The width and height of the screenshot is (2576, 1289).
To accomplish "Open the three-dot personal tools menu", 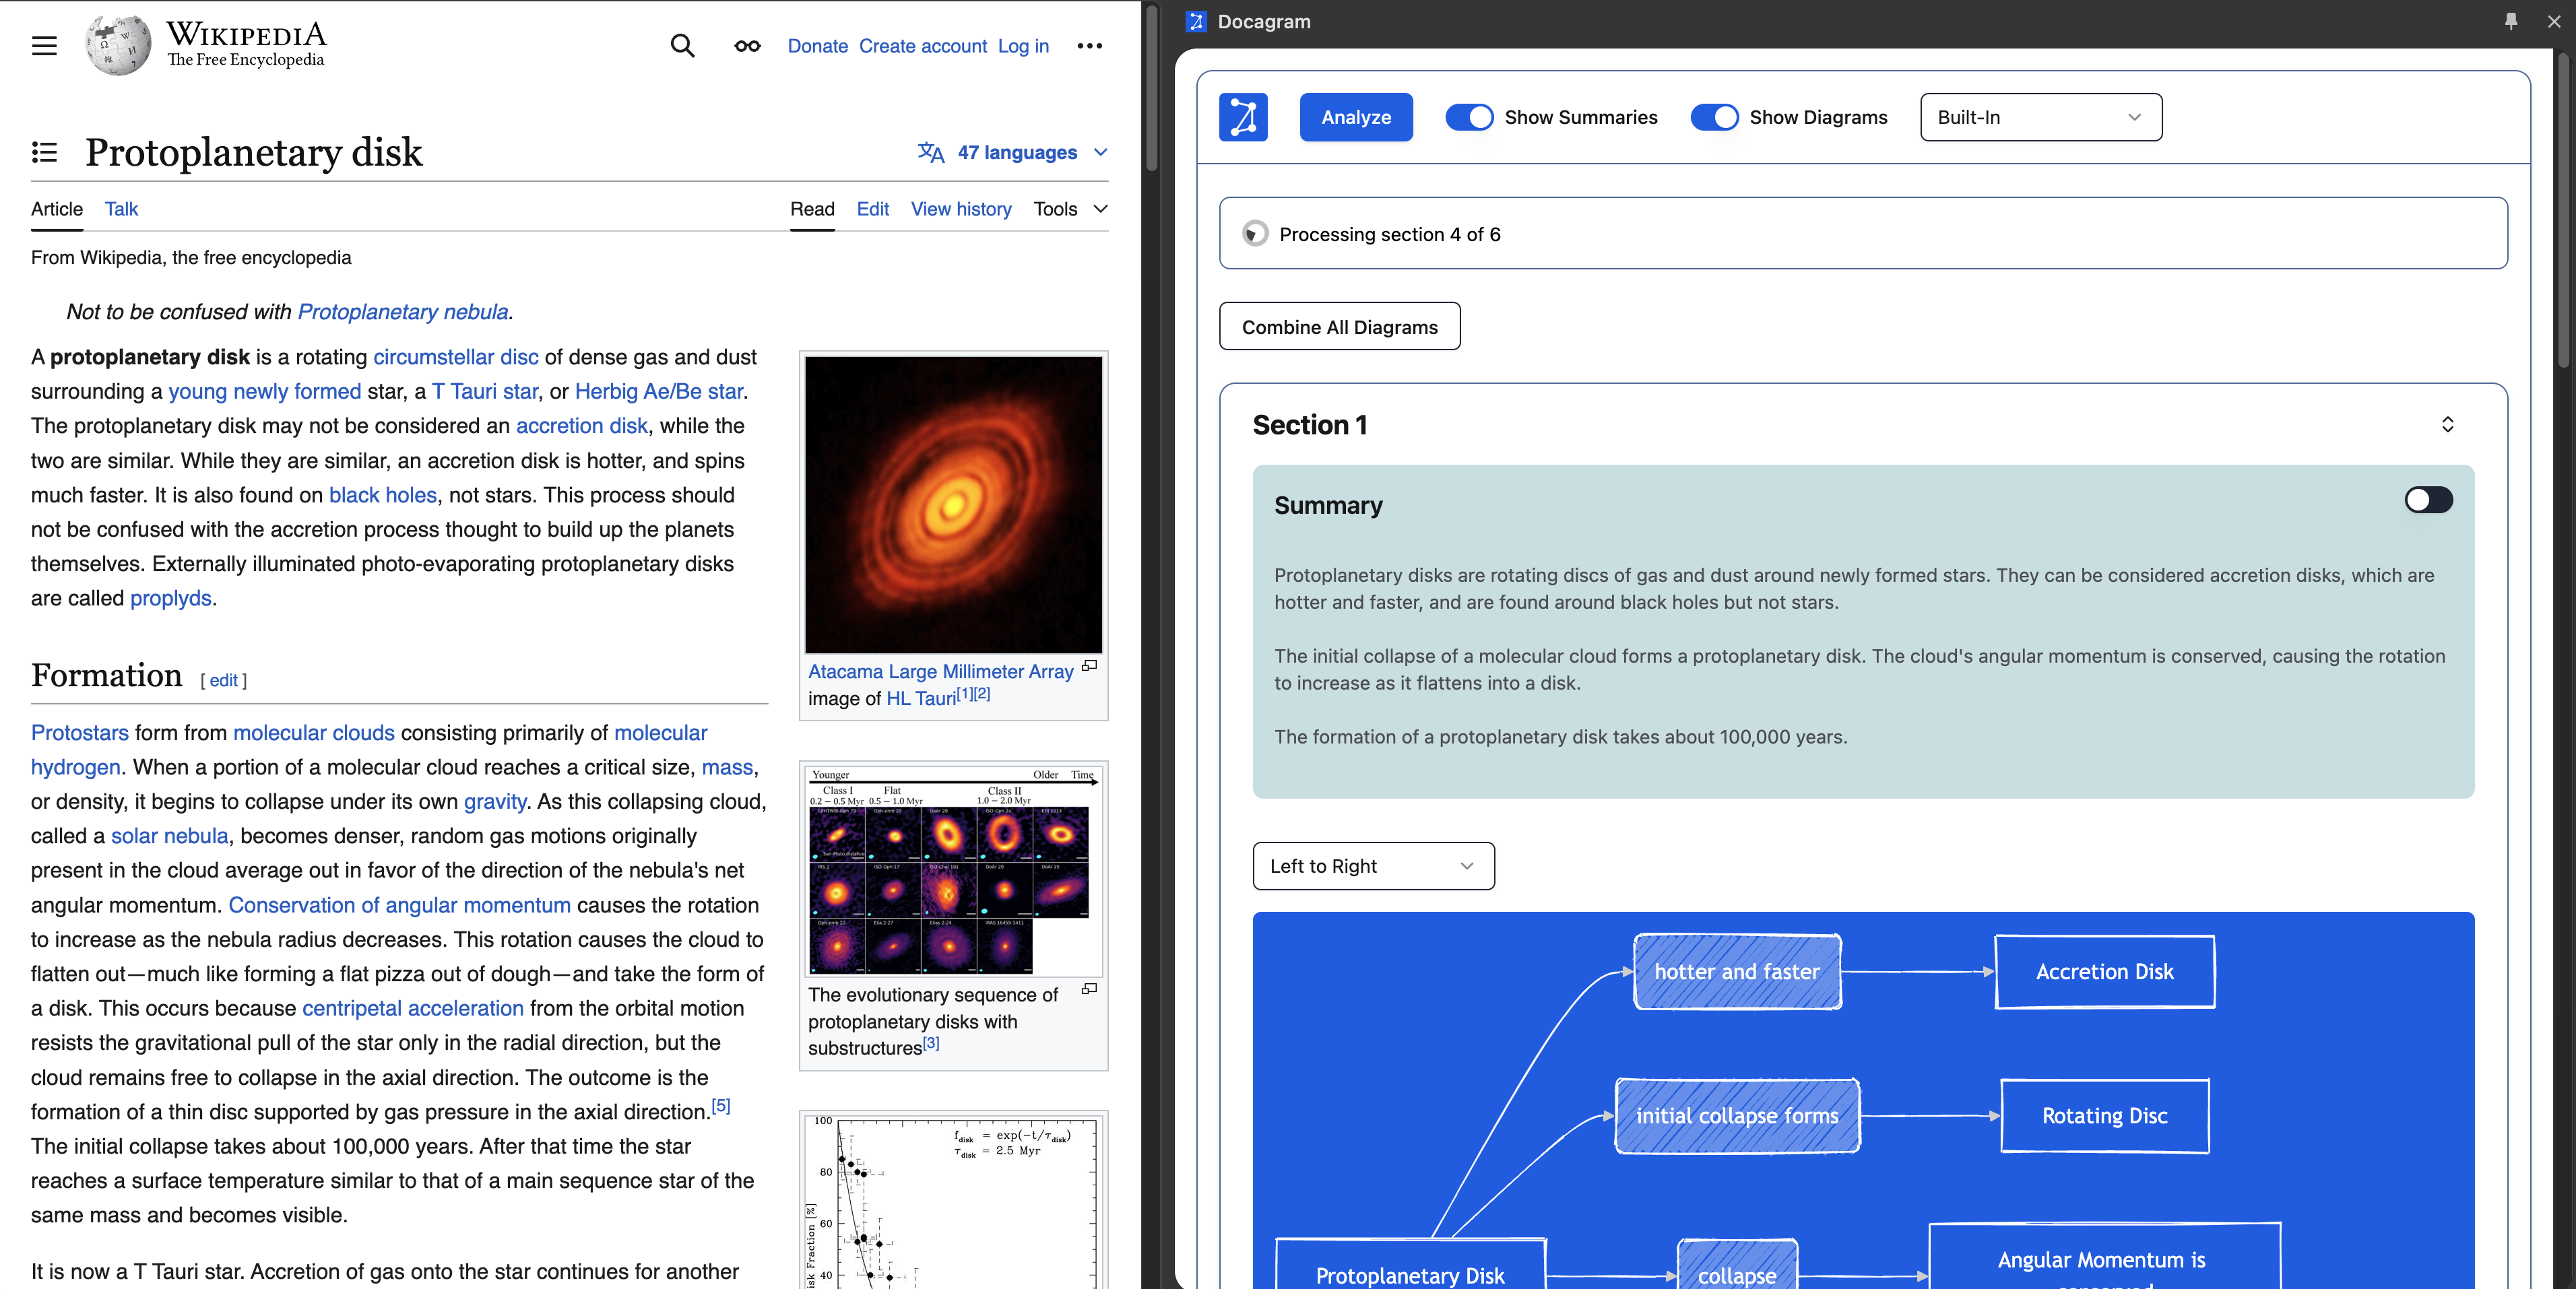I will (x=1089, y=46).
